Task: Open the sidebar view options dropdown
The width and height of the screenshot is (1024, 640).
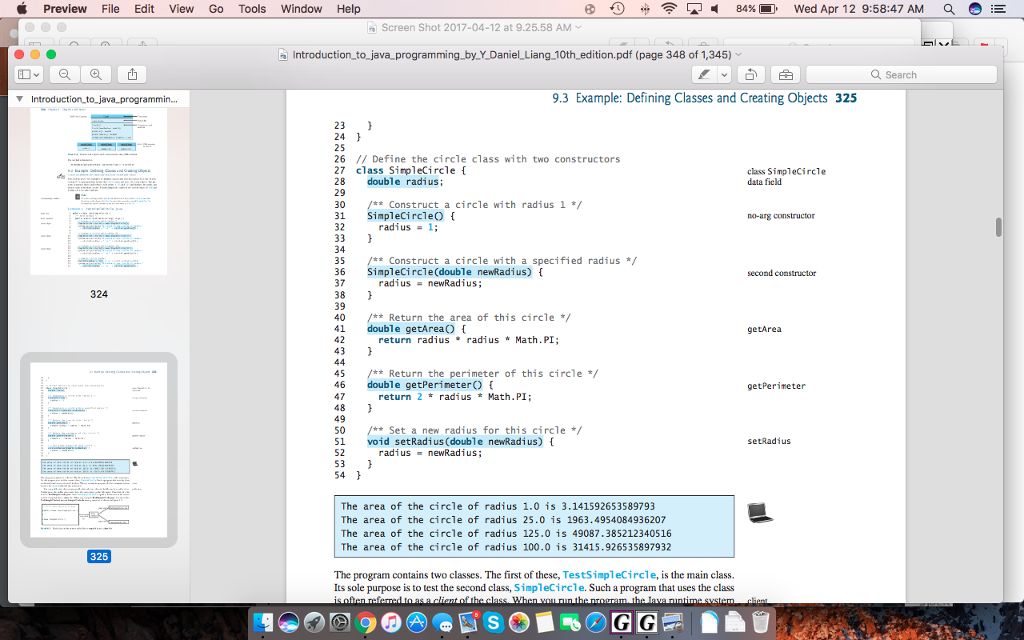Action: point(29,74)
